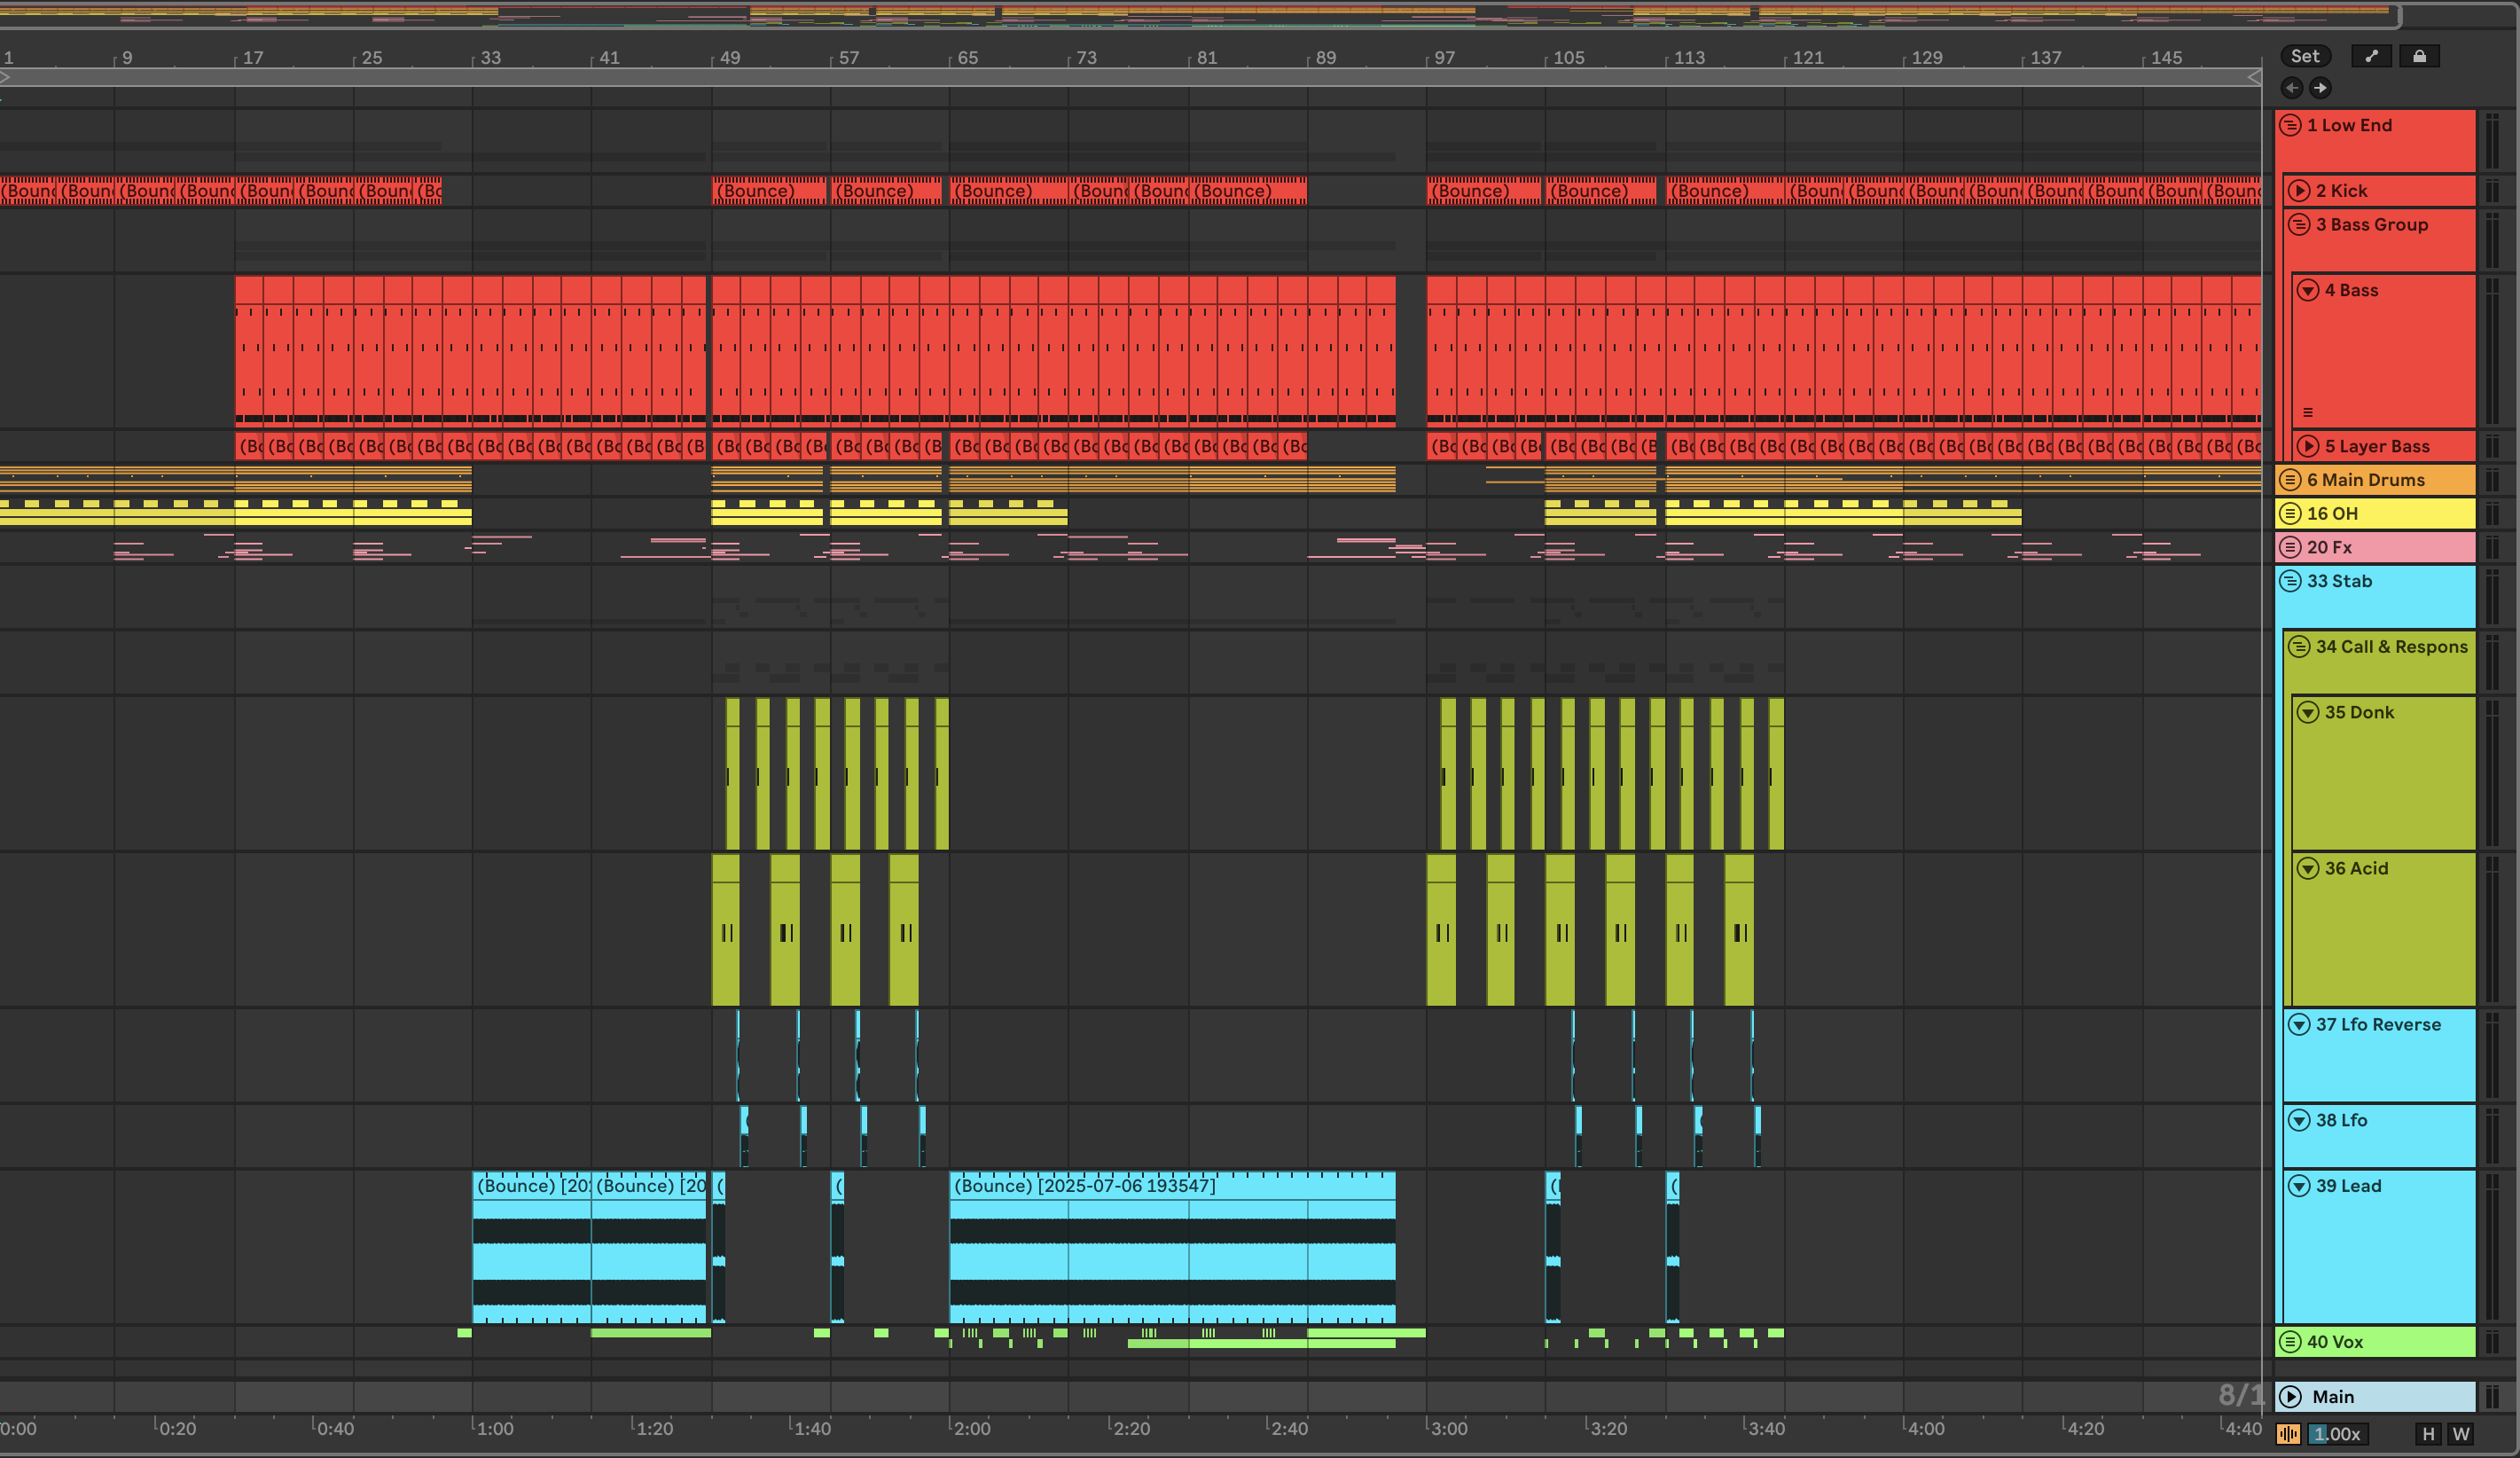The height and width of the screenshot is (1458, 2520).
Task: Jump to next locator with right arrow
Action: [2320, 88]
